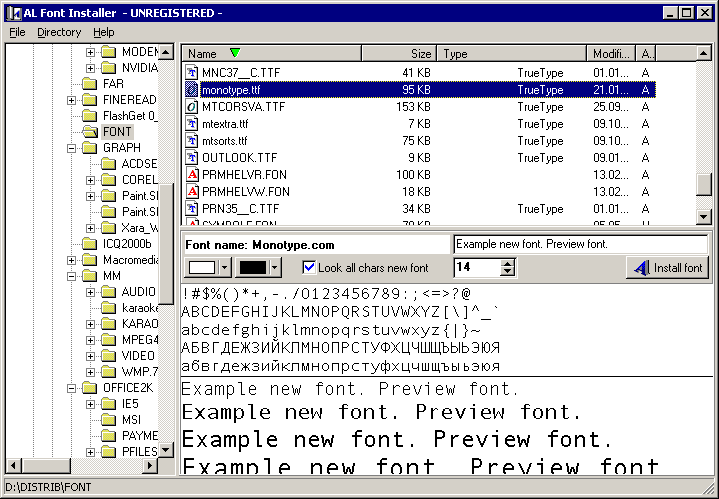Open the File menu
The image size is (719, 499).
point(17,32)
